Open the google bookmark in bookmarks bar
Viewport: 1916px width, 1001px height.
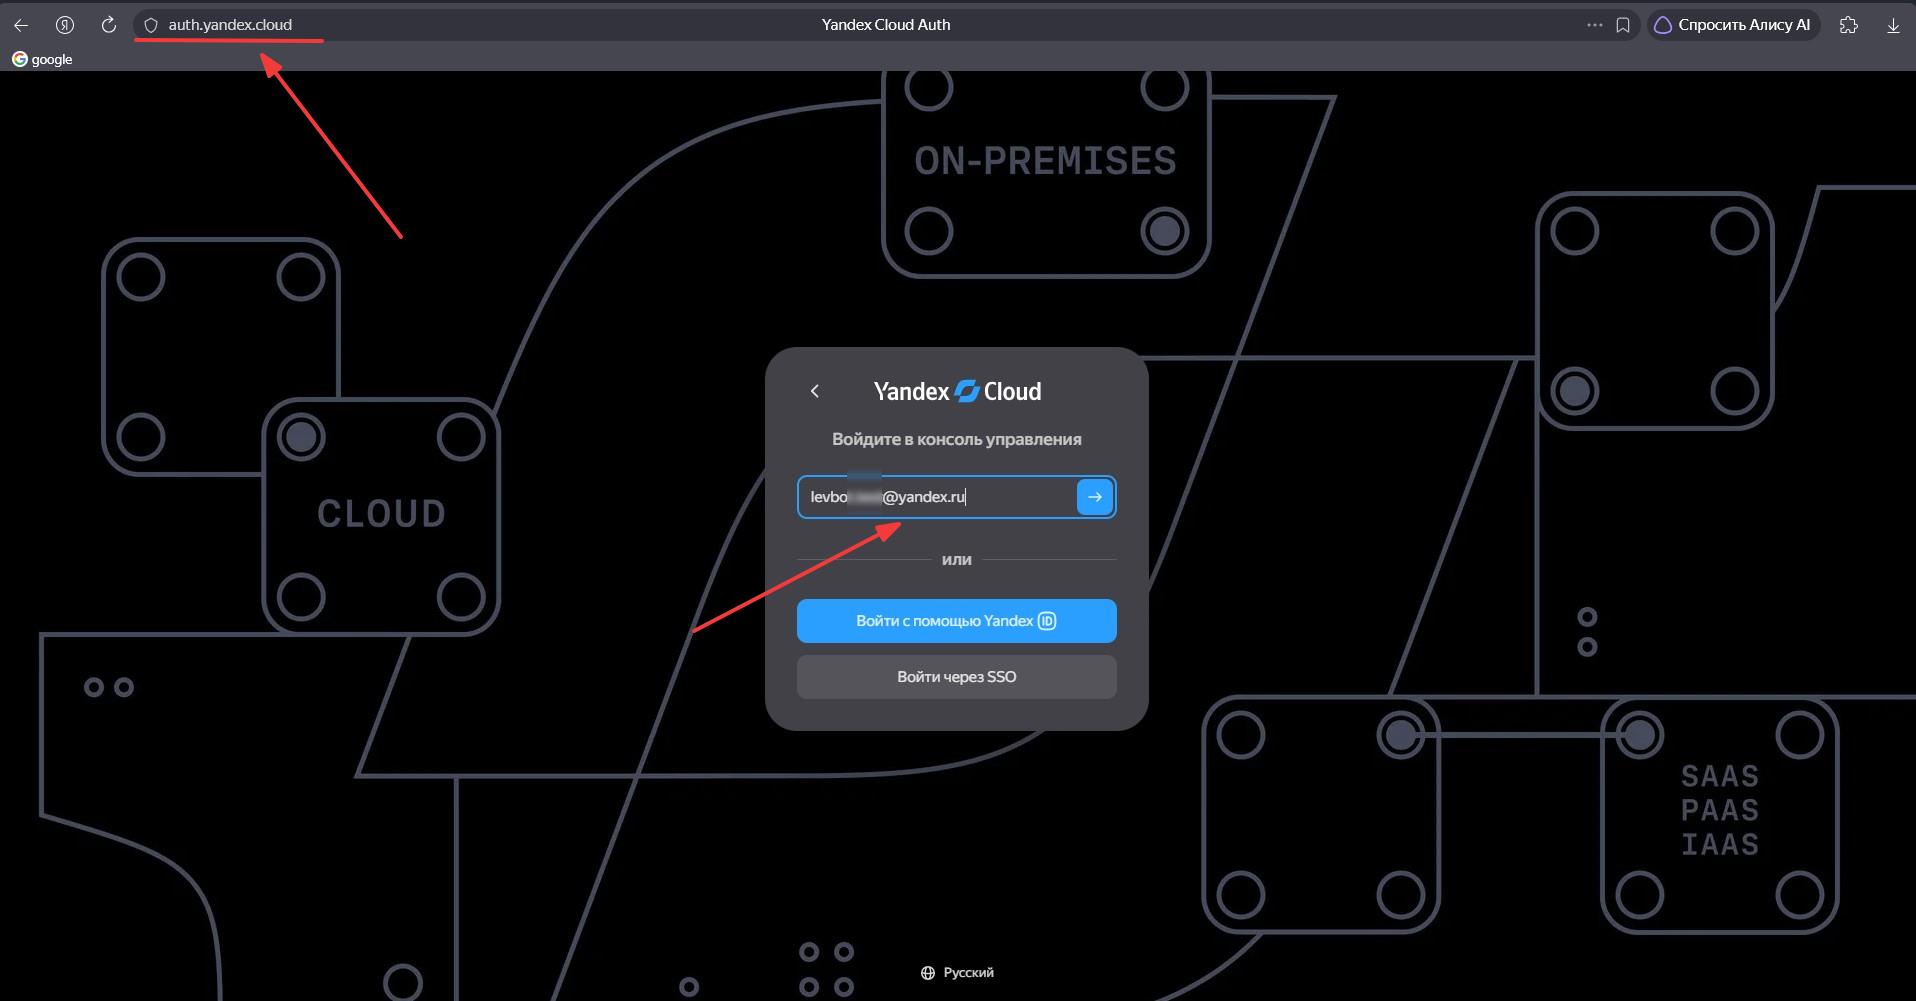[42, 59]
